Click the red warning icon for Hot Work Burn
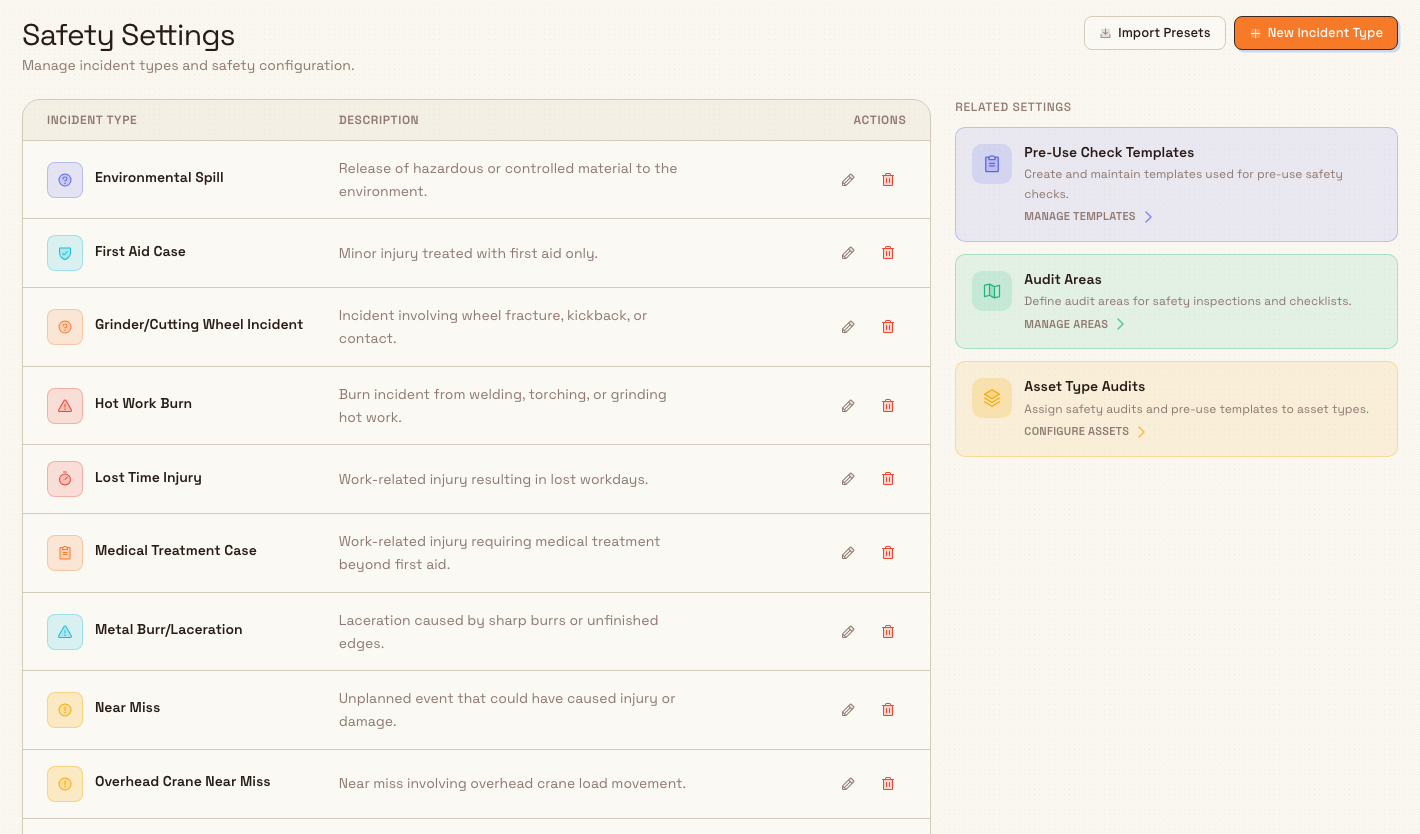This screenshot has width=1420, height=834. [65, 406]
